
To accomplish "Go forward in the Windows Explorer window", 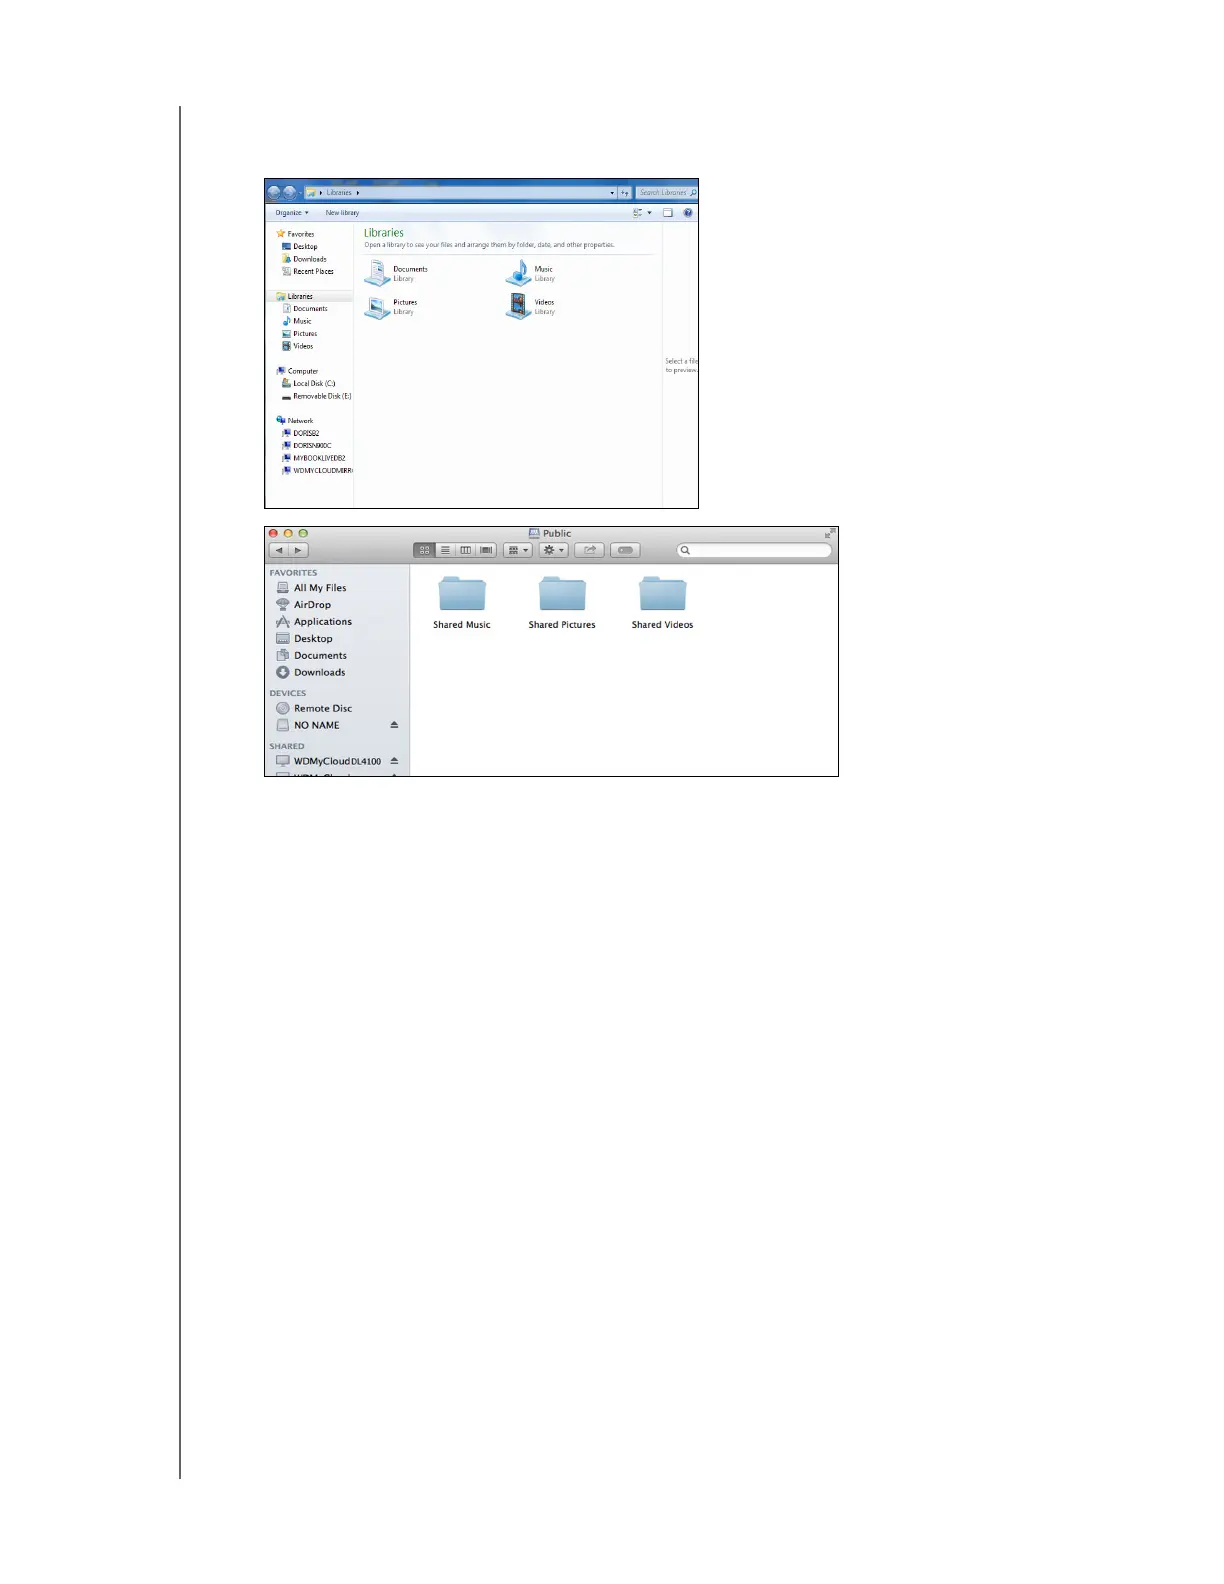I will click(290, 192).
